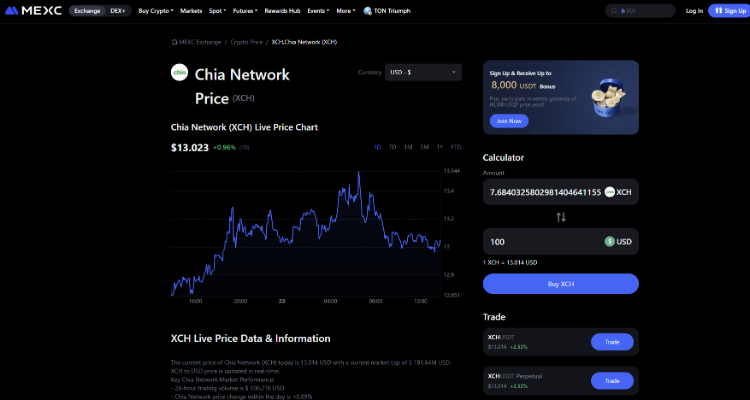This screenshot has height=400, width=750.
Task: Click the search input field
Action: (x=640, y=11)
